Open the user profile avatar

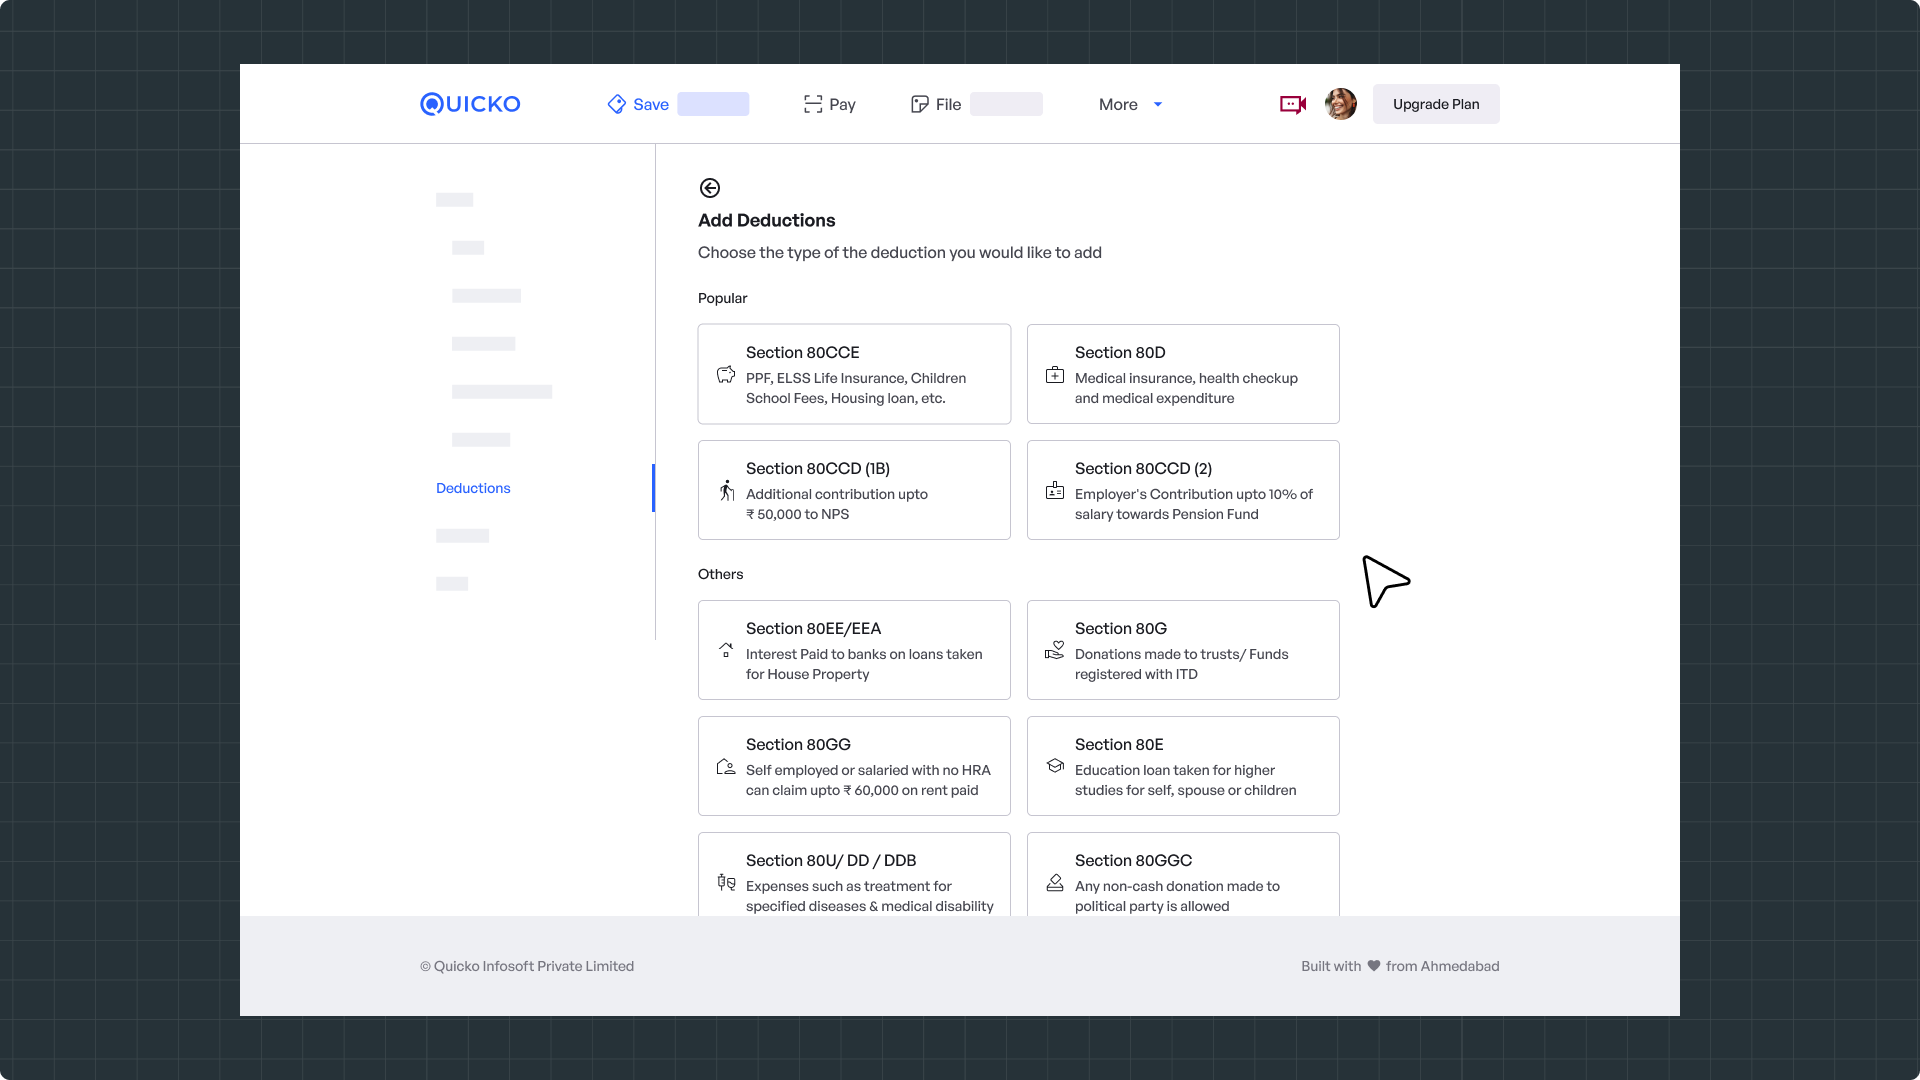point(1340,104)
